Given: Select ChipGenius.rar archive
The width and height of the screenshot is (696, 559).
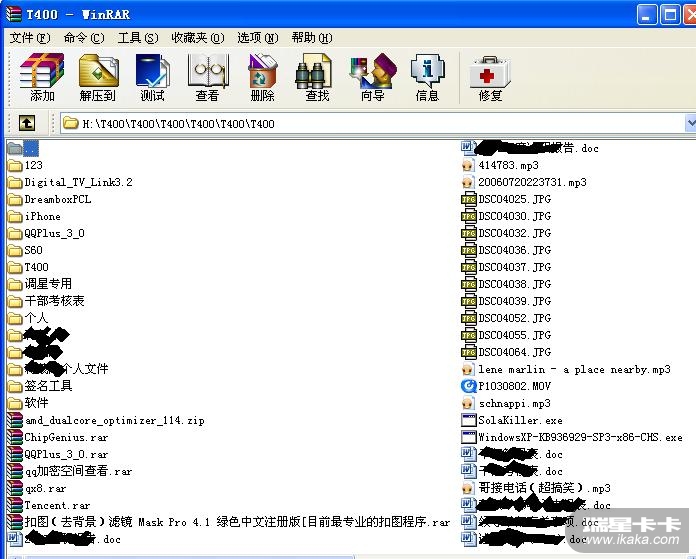Looking at the screenshot, I should tap(58, 437).
